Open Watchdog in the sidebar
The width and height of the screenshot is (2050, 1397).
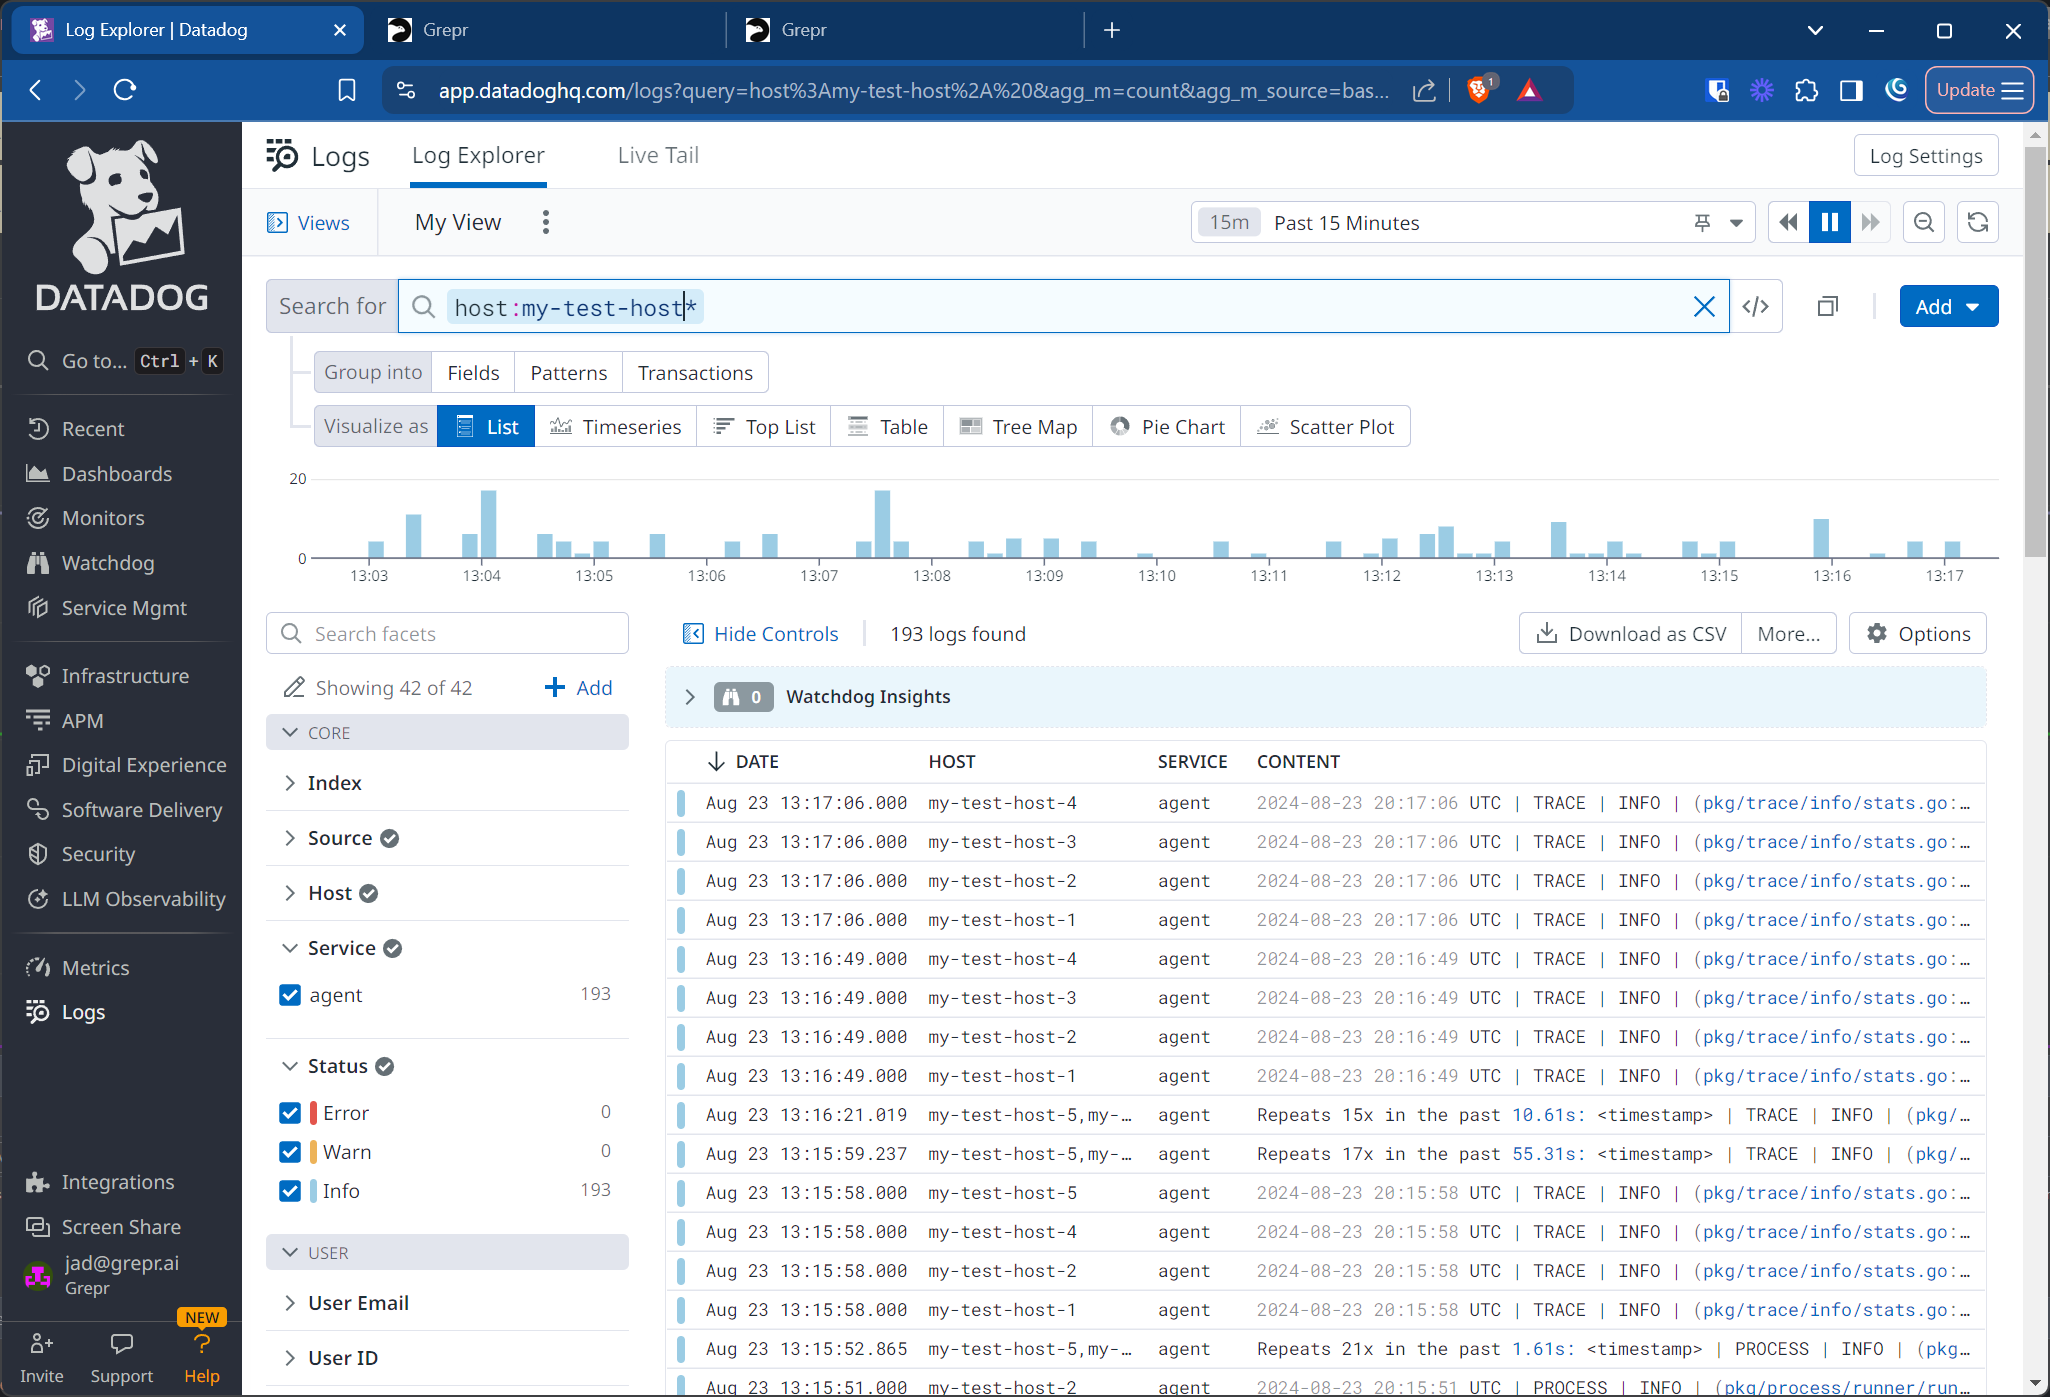(91, 563)
